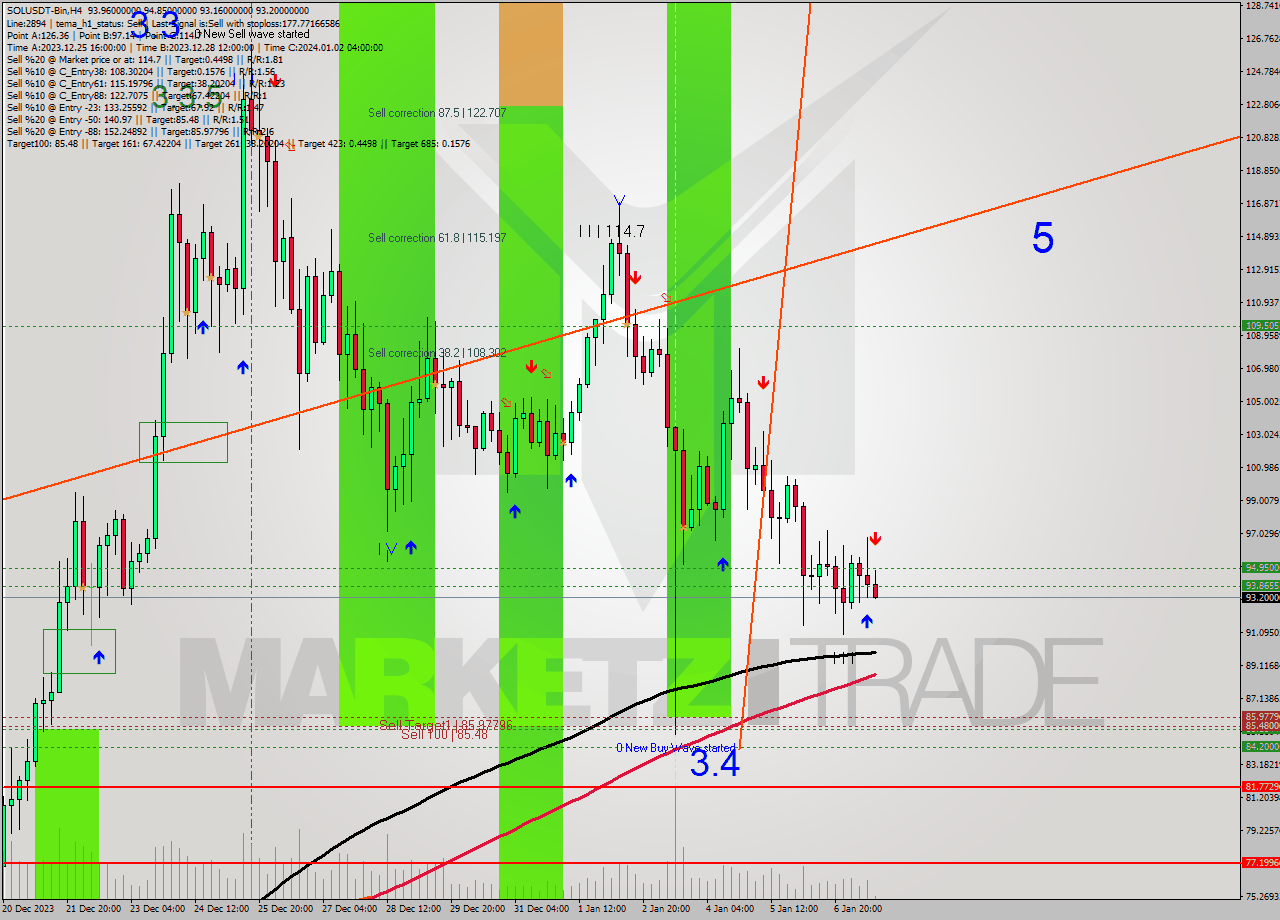Click the 'I V' wave label near 28 Dec low

point(388,548)
